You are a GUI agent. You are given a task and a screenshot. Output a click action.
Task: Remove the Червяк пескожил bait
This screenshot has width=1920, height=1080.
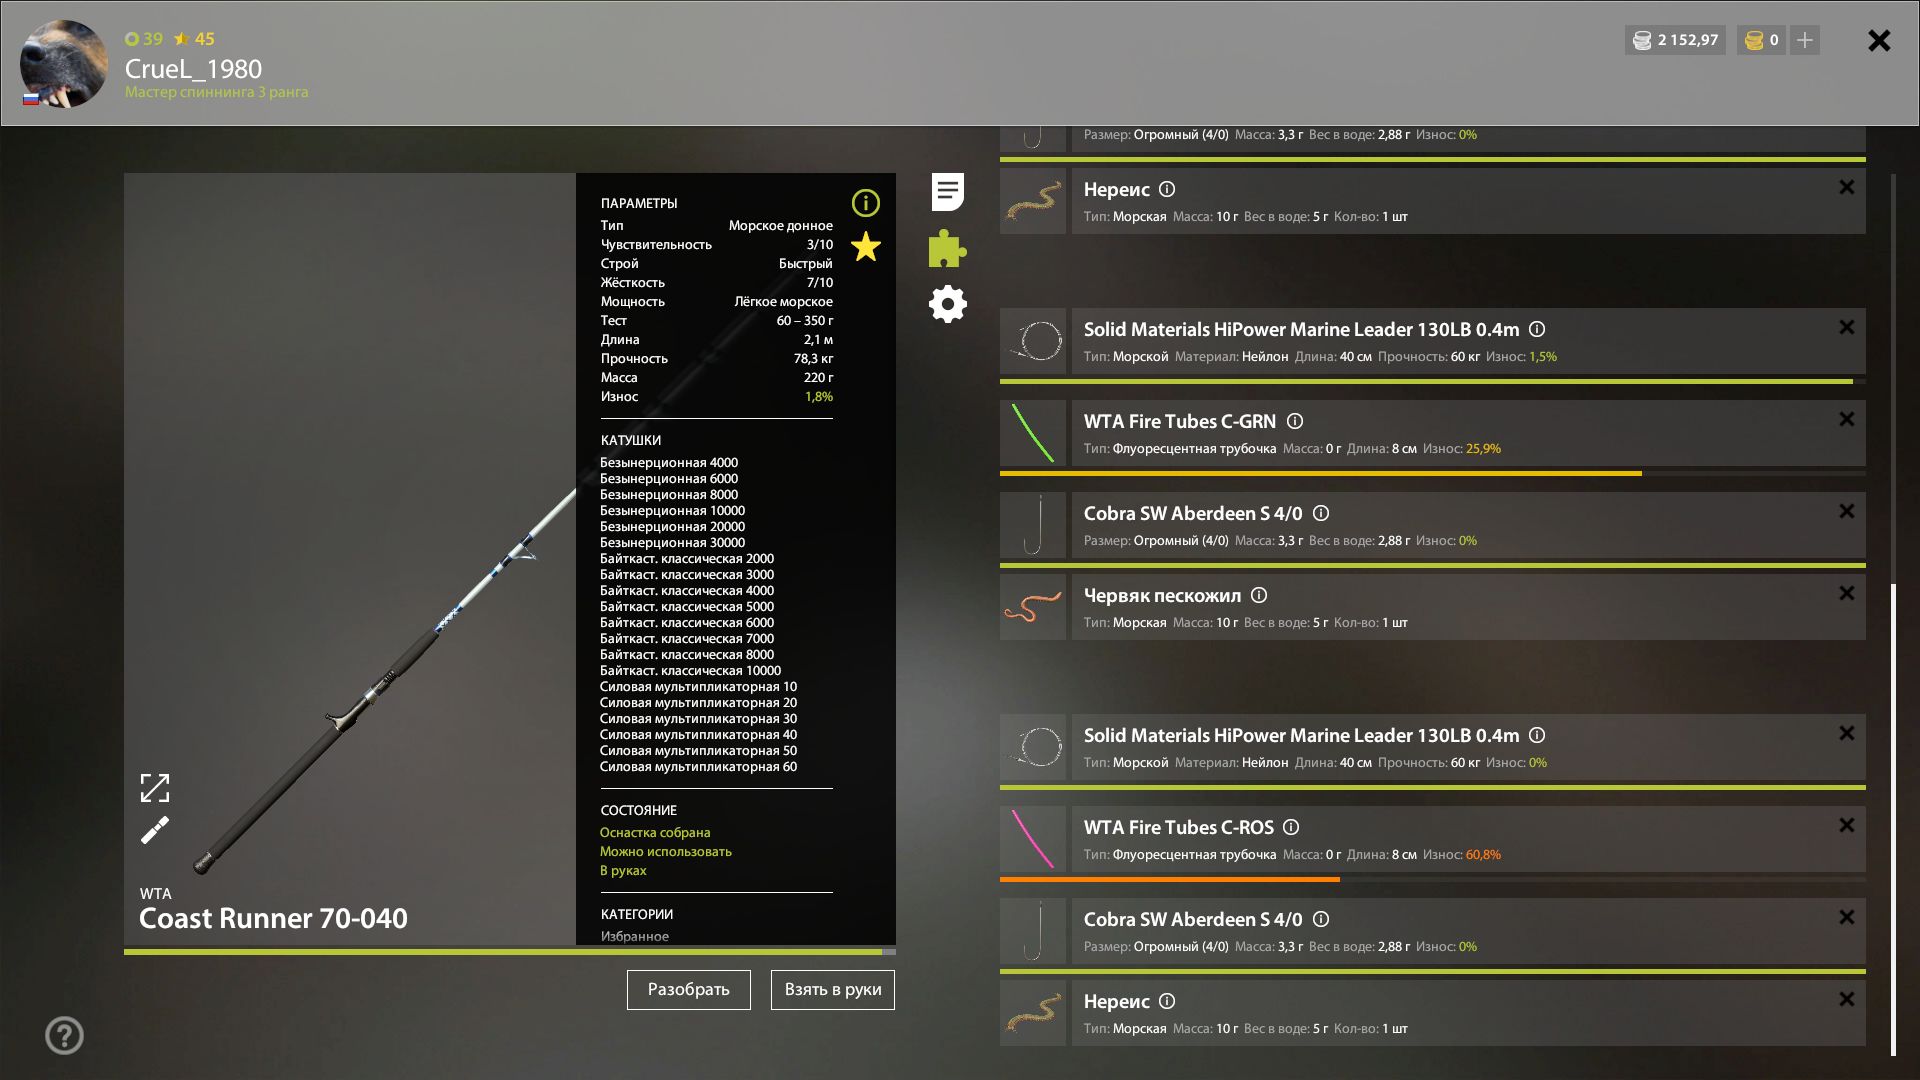[x=1846, y=593]
